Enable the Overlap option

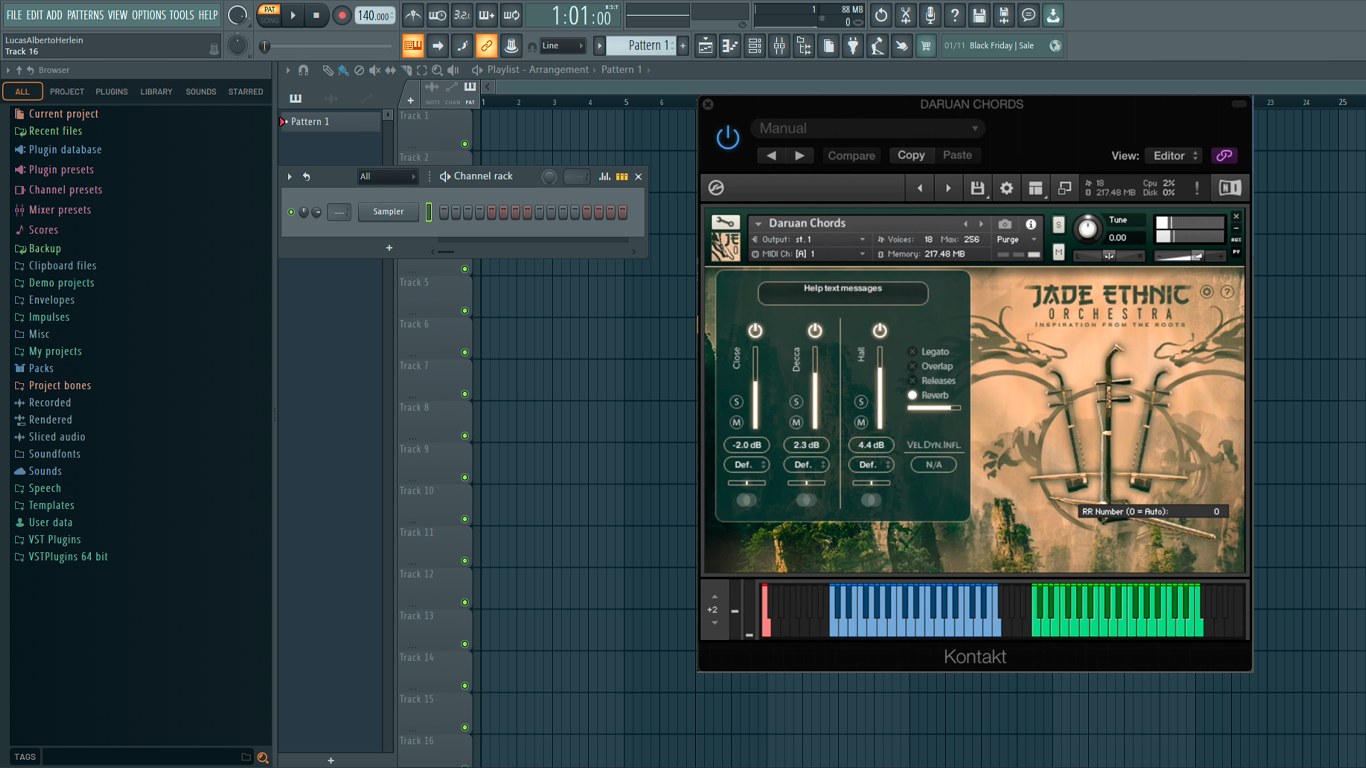tap(912, 366)
